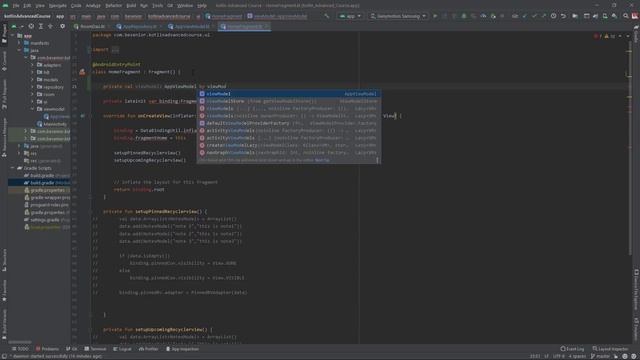640x360 pixels.
Task: Select the MainActivity file in tree
Action: (52, 124)
